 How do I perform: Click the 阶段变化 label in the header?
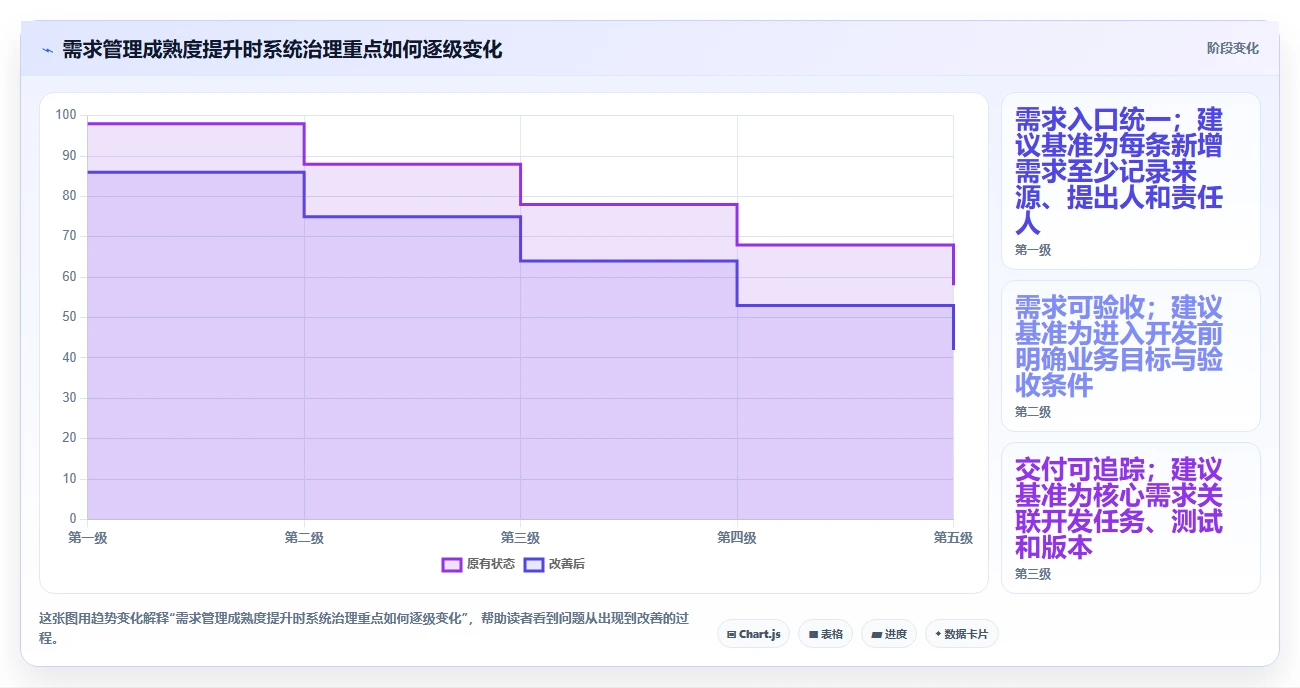point(1233,48)
